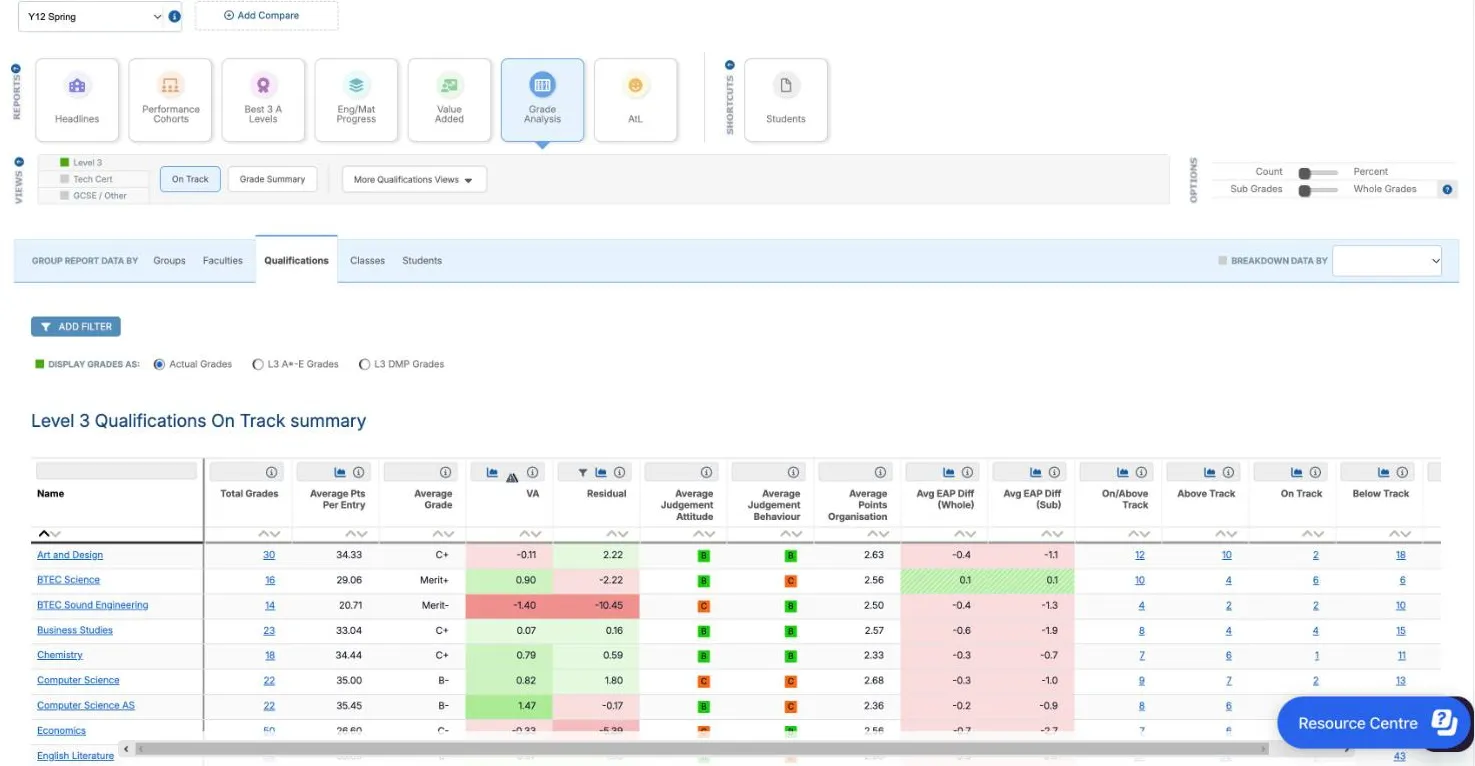Open the Best 3 A Levels report
The height and width of the screenshot is (766, 1475).
pos(263,100)
